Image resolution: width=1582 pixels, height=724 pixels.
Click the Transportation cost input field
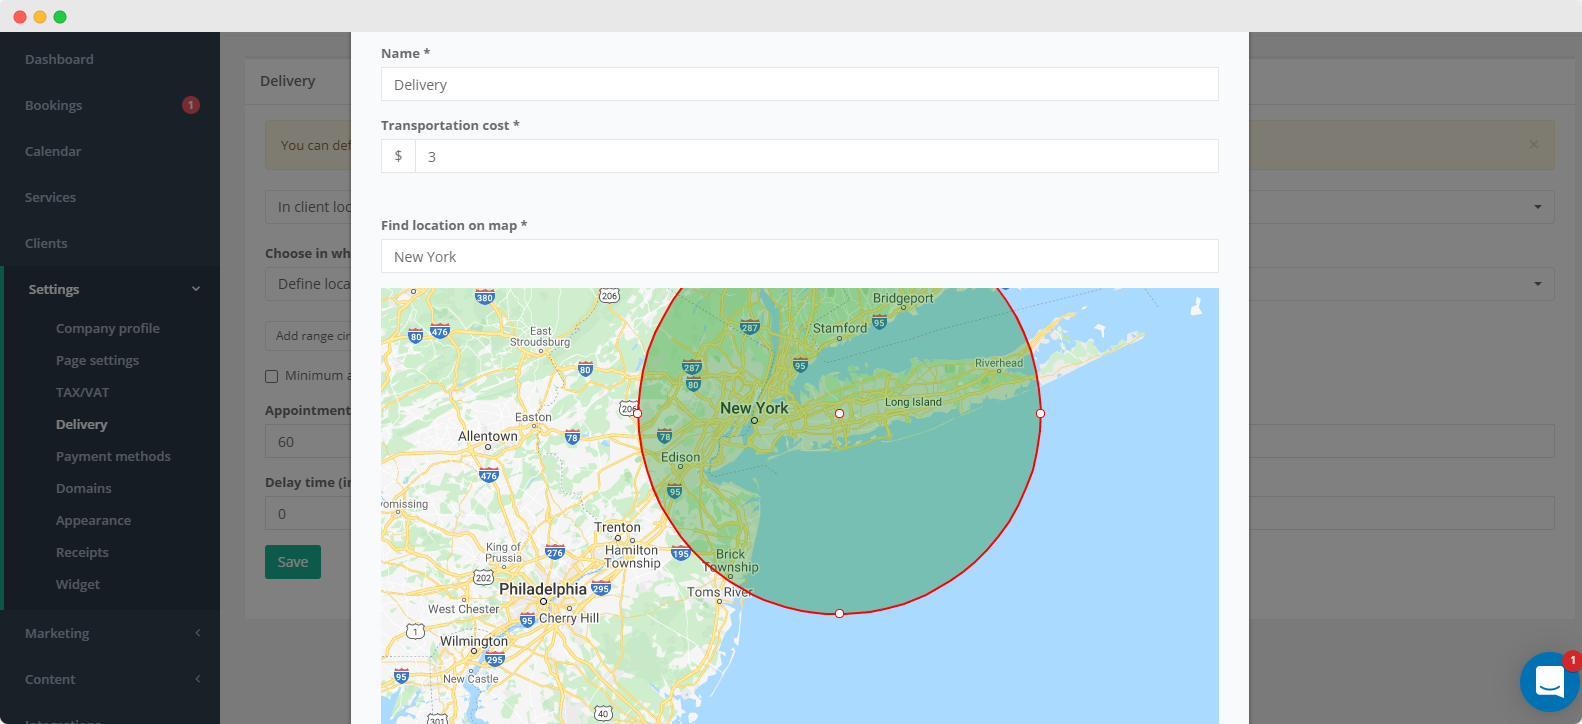click(817, 156)
